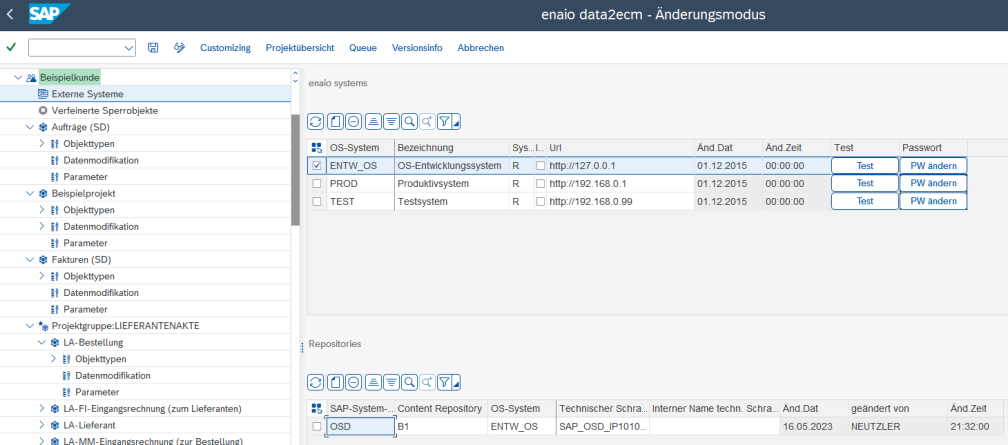This screenshot has height=445, width=1008.
Task: Click the save (diskette) icon in toolbar
Action: [x=153, y=48]
